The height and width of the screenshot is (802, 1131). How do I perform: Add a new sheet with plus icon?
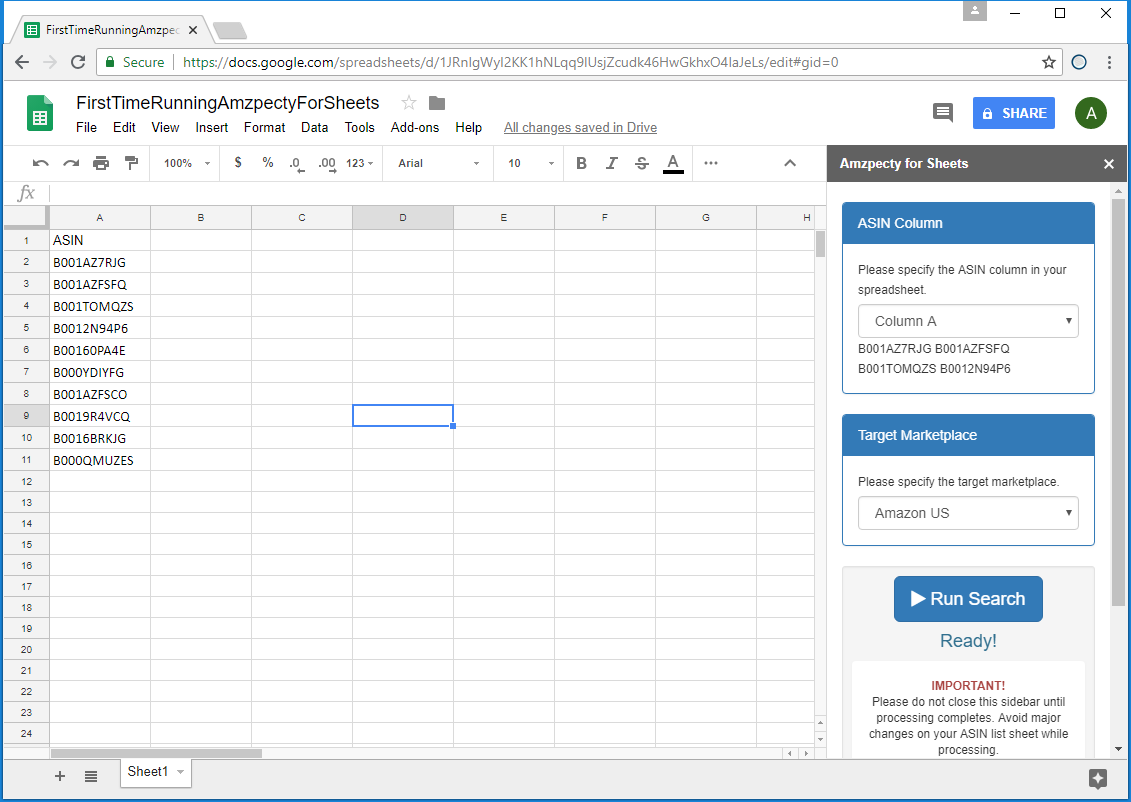[x=60, y=776]
